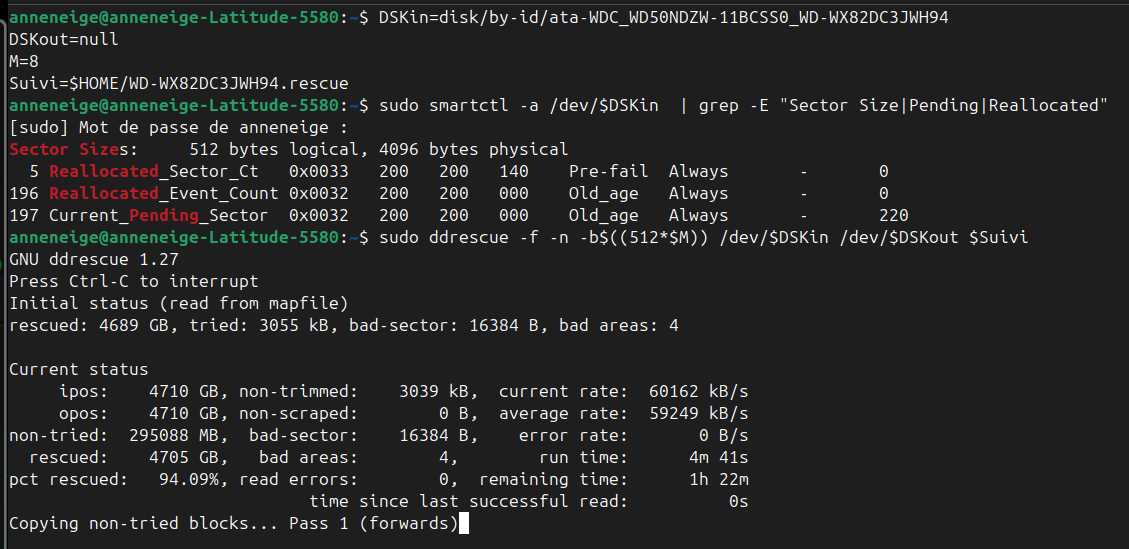Click the DSKin disk-id assignment text
Viewport: 1129px width, 549px height.
[663, 19]
